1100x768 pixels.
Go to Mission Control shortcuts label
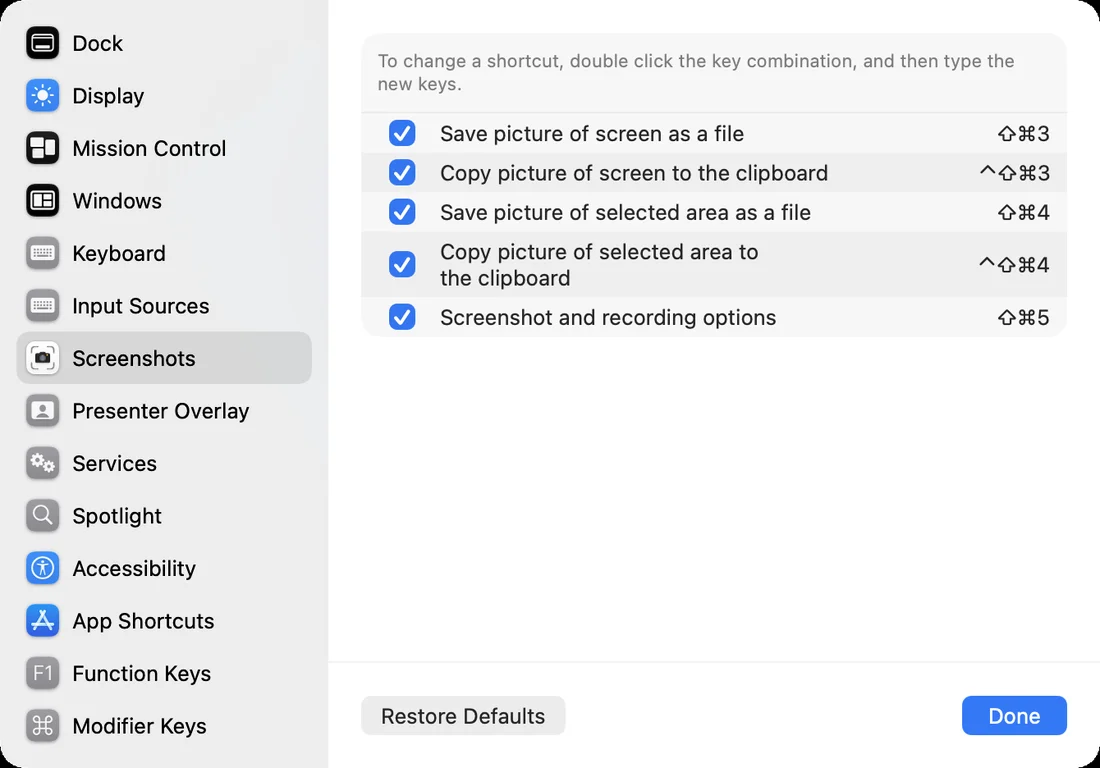[x=149, y=149]
